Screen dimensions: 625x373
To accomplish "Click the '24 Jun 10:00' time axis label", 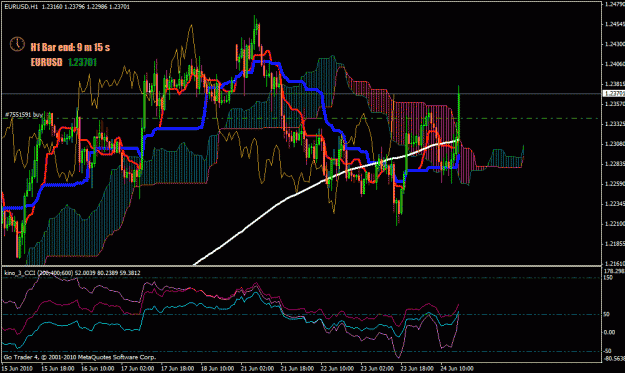I will pyautogui.click(x=457, y=369).
